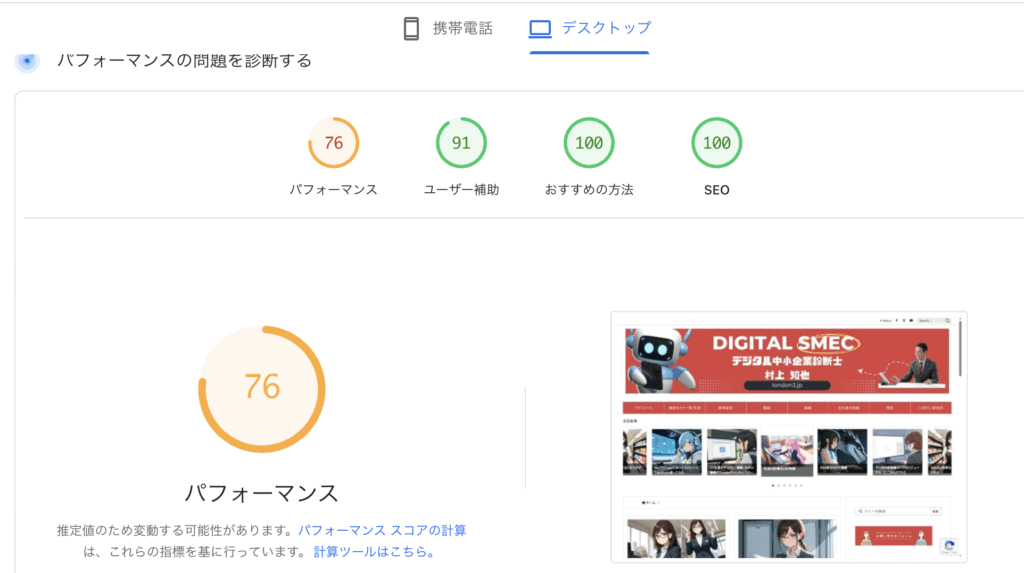Jump to the パフォーマンス category label
Screen dimensions: 1024x573
333,190
